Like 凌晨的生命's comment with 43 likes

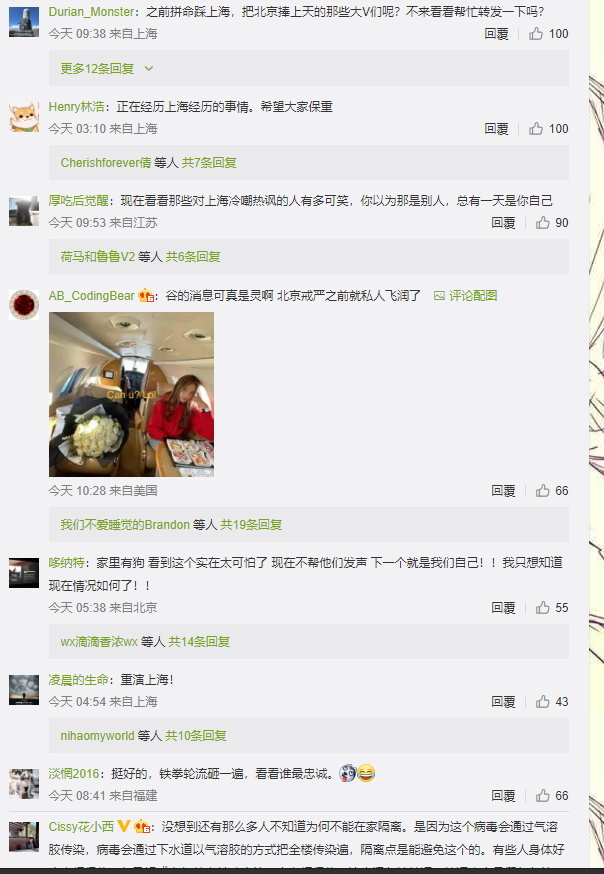click(543, 702)
